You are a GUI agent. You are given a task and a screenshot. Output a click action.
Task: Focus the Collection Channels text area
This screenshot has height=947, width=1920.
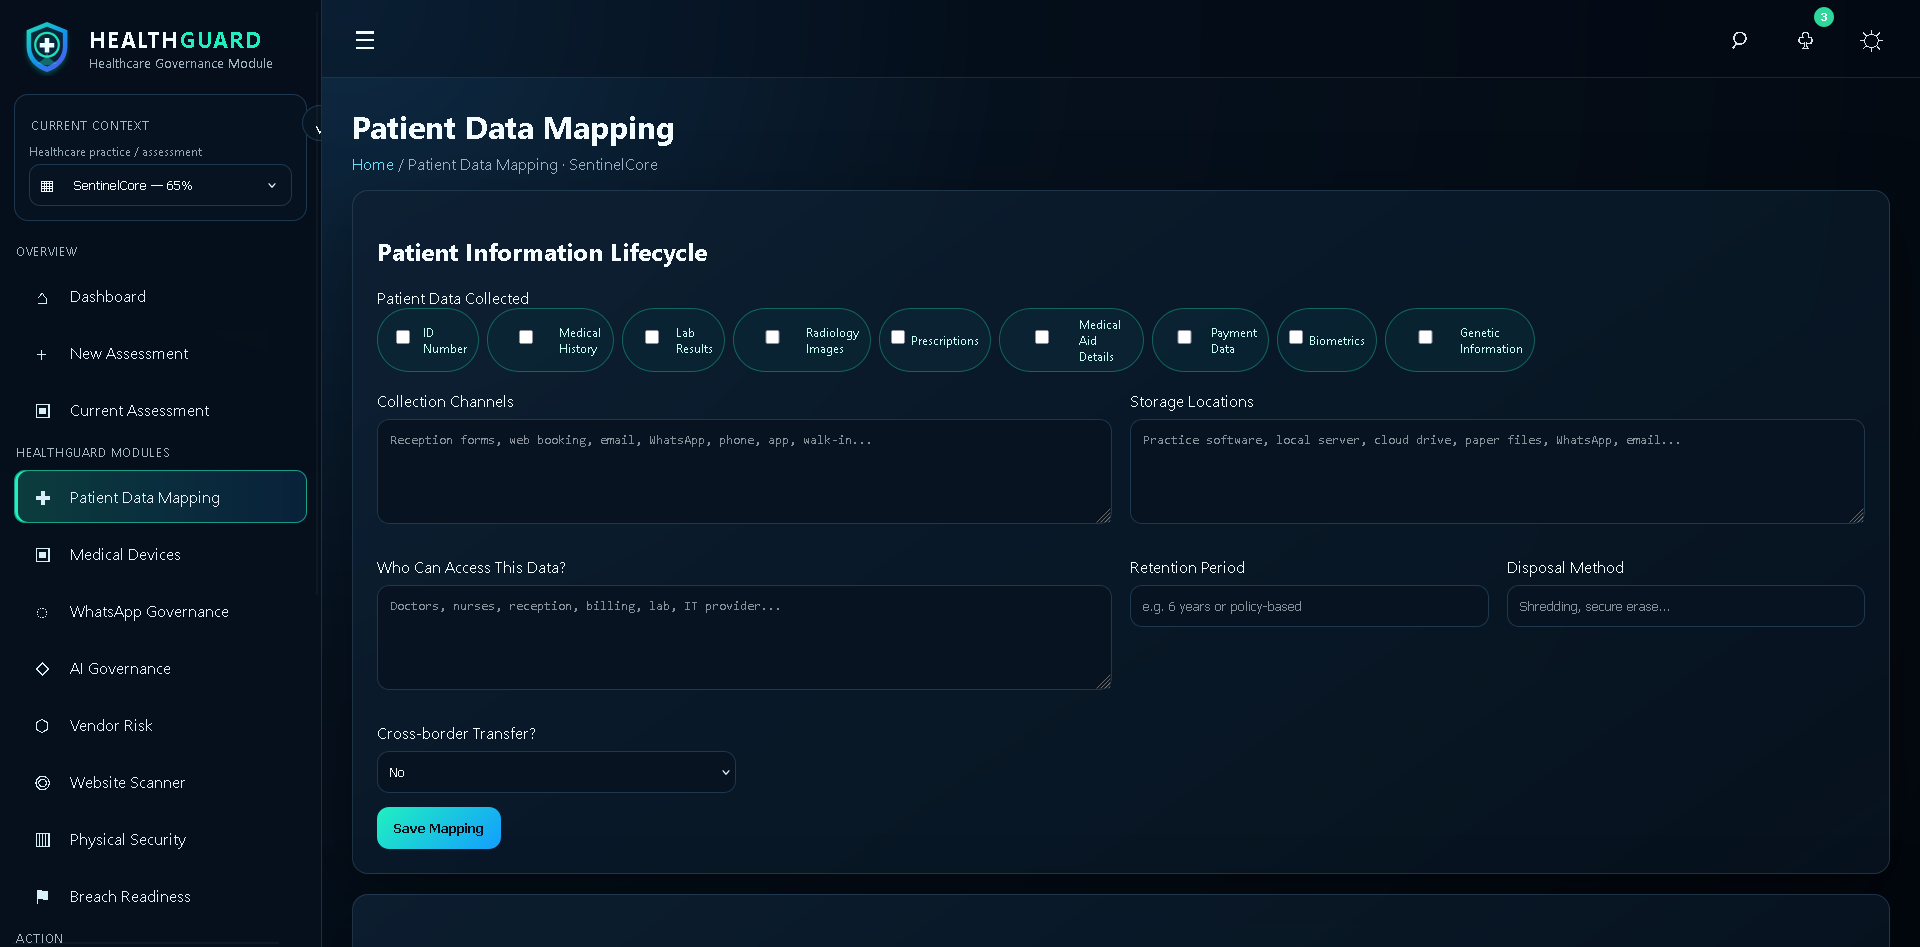(744, 471)
